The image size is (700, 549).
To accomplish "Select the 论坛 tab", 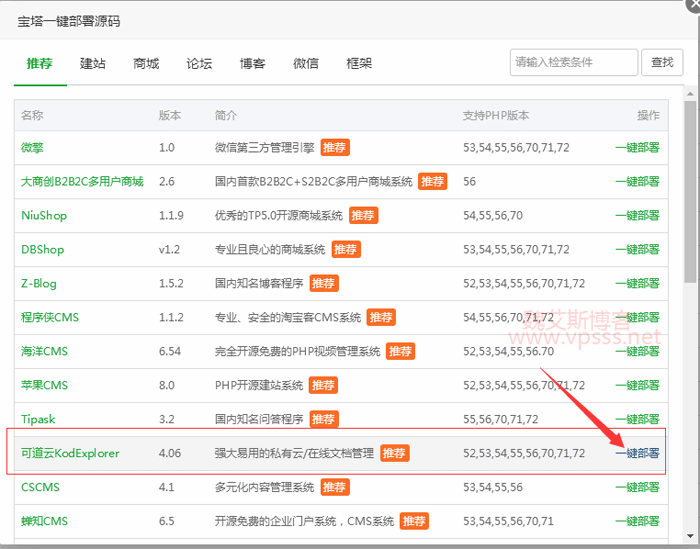I will coord(199,63).
